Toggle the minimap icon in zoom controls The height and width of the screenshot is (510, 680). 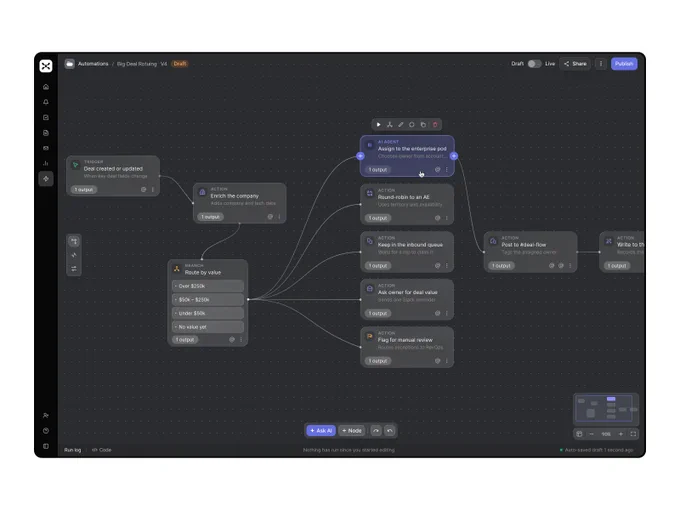point(579,434)
